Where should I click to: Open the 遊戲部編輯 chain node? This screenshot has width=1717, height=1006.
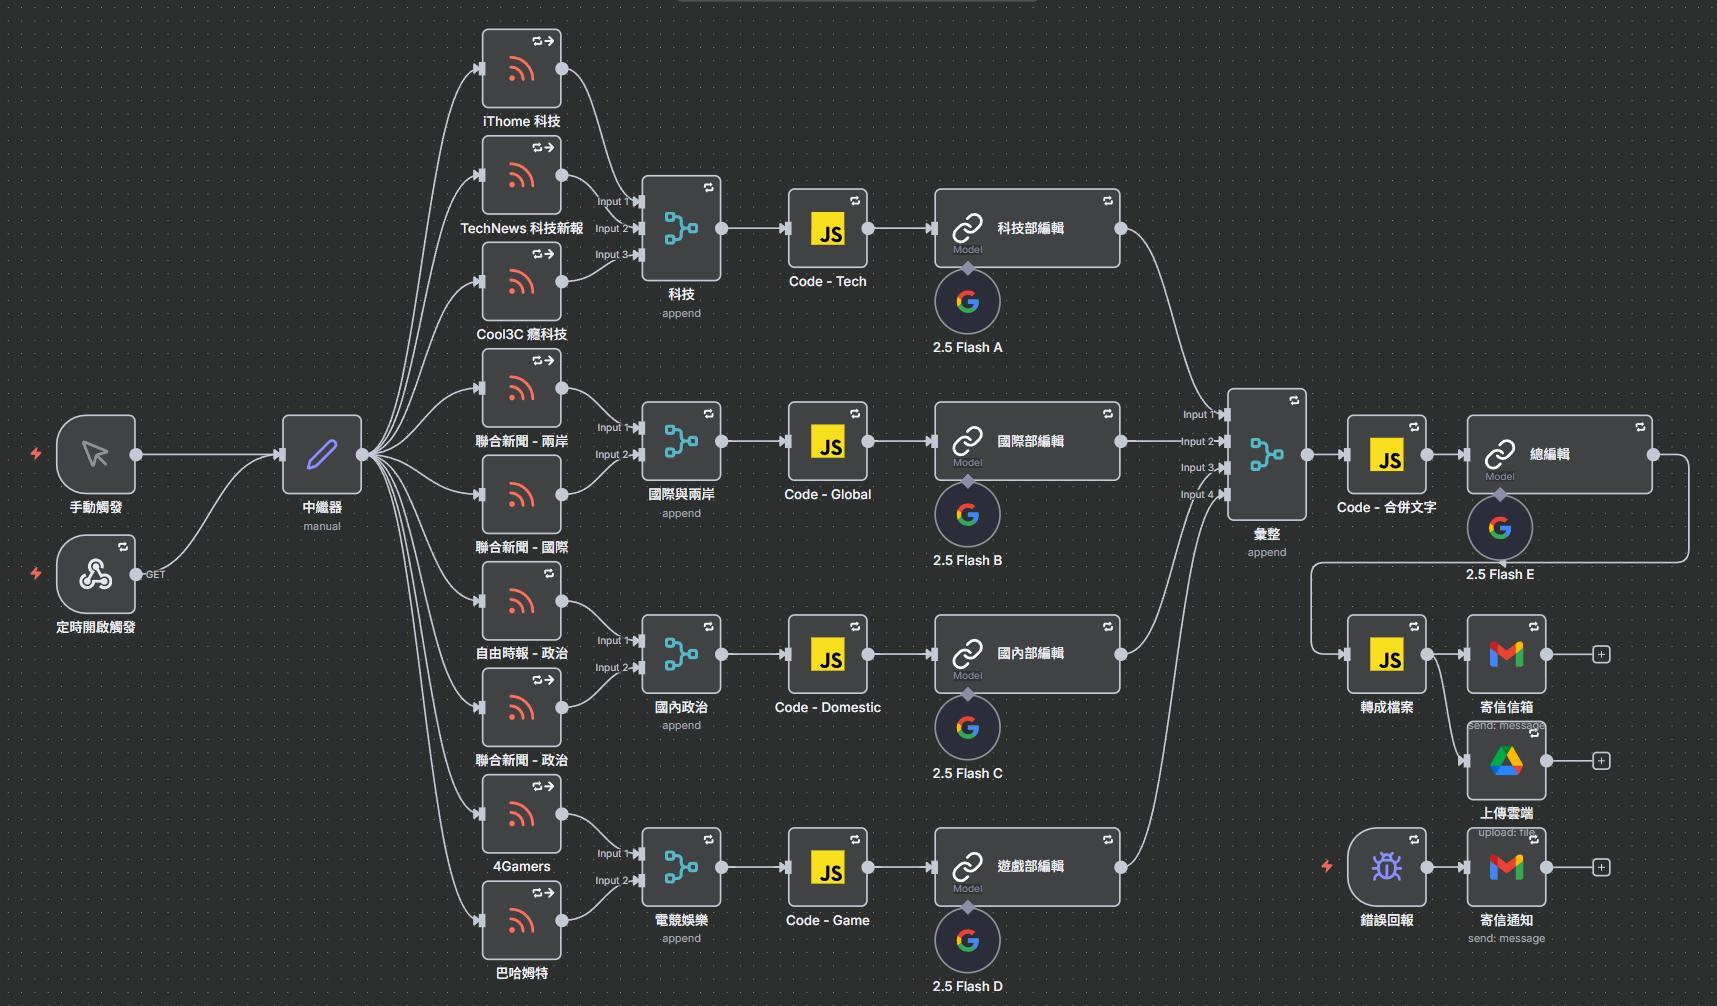coord(1027,867)
